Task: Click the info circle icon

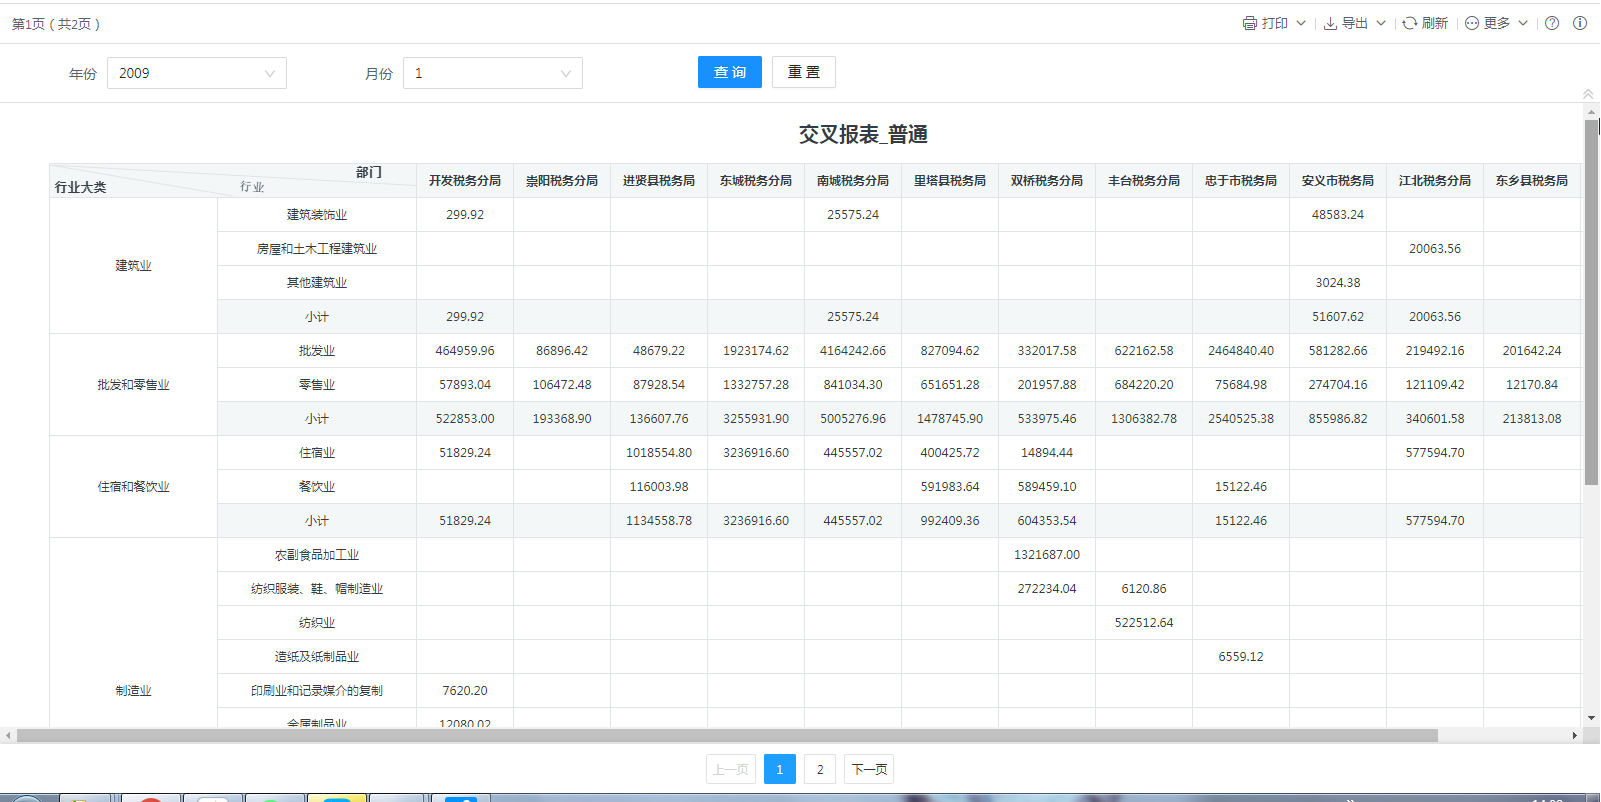Action: (x=1580, y=23)
